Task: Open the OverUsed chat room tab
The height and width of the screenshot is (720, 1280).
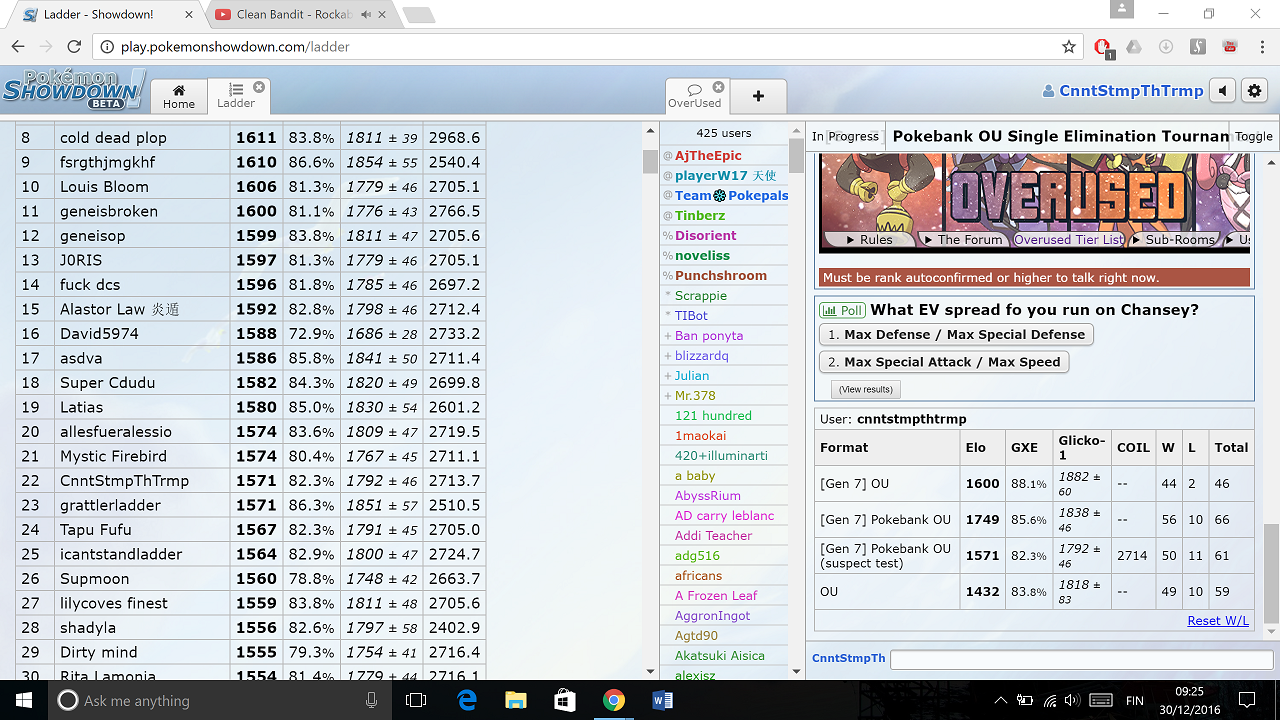Action: point(695,96)
